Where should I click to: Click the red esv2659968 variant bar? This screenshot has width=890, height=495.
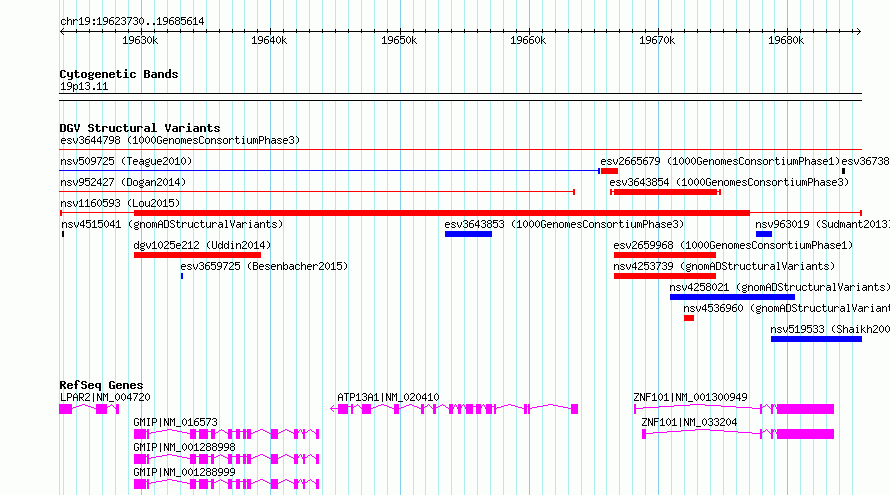click(x=665, y=255)
